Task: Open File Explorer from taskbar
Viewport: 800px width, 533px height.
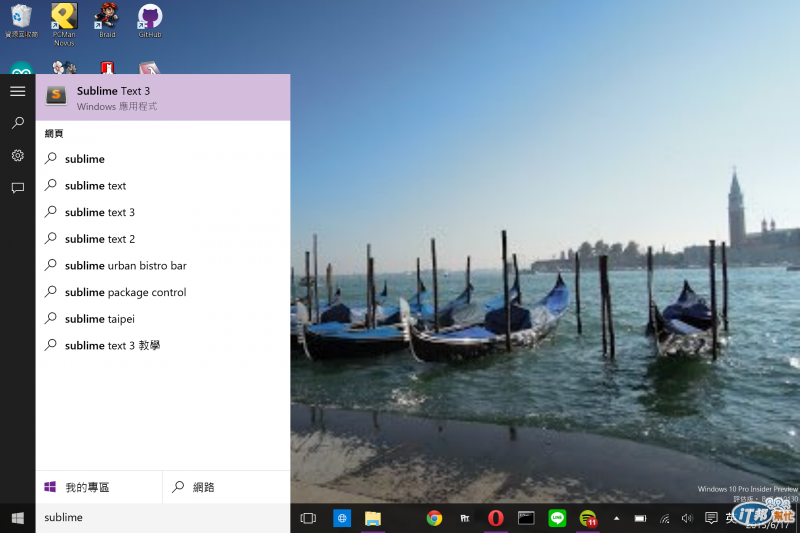Action: [x=373, y=518]
